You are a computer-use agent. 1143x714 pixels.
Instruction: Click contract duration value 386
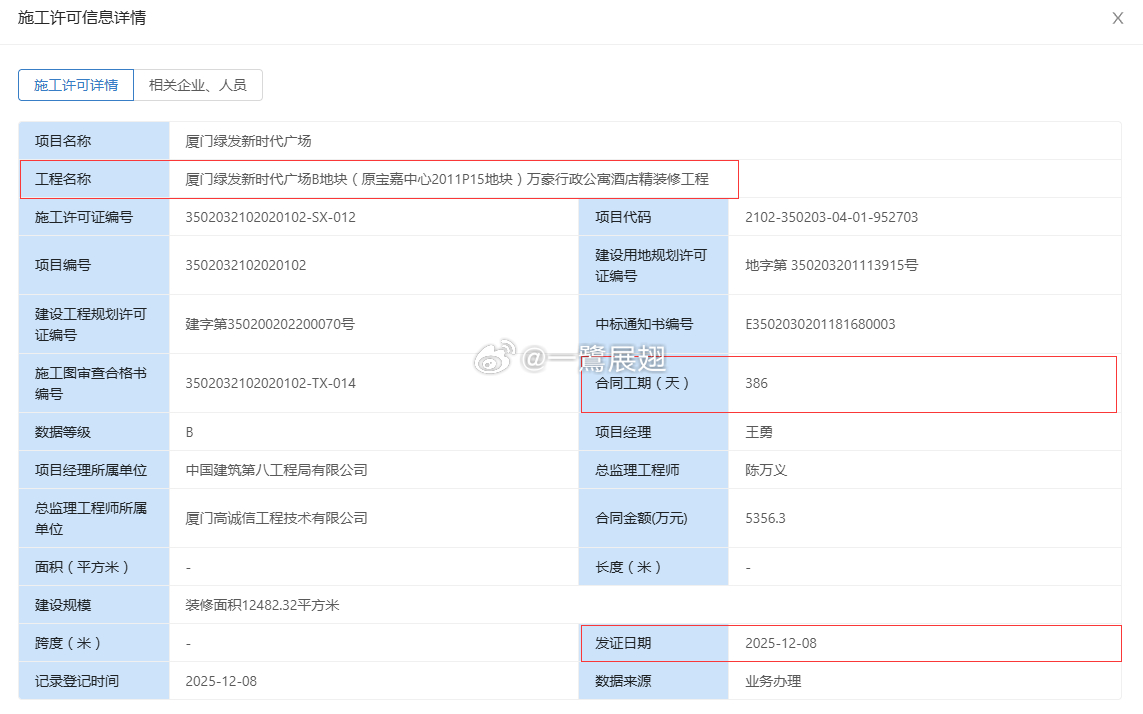click(x=756, y=384)
